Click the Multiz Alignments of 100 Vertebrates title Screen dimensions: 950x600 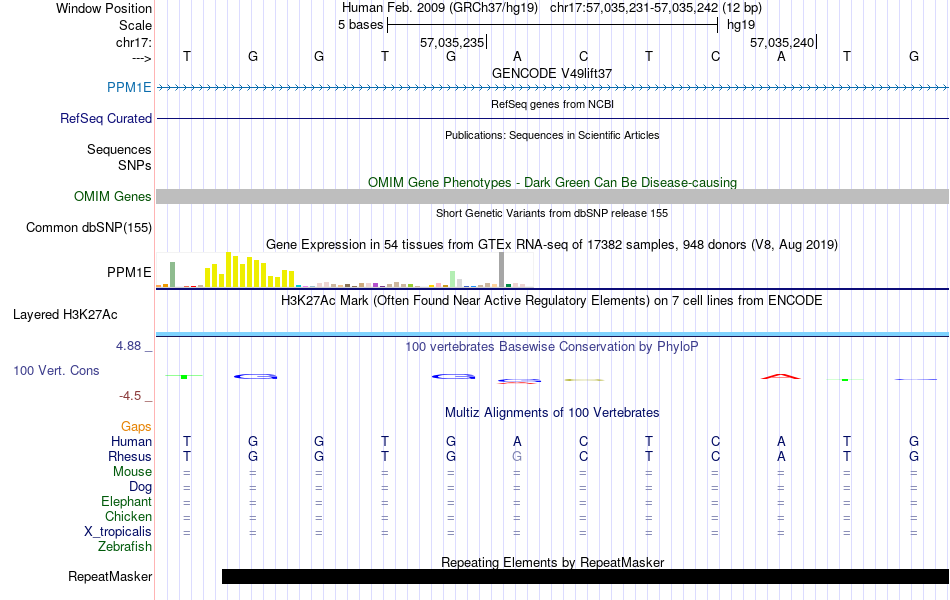(552, 413)
